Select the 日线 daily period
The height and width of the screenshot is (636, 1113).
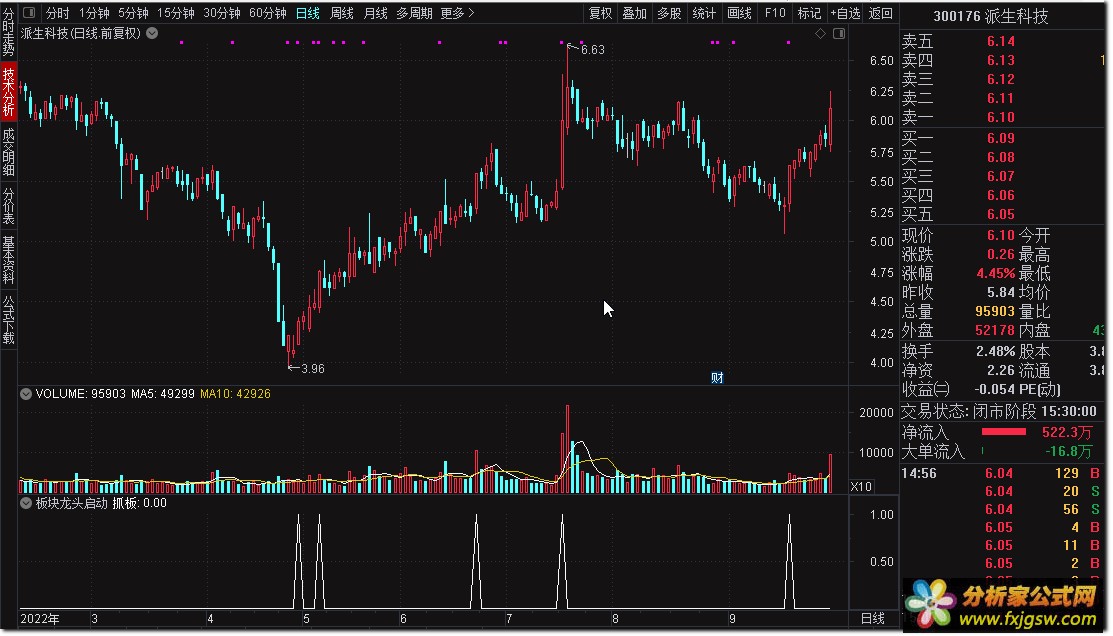pyautogui.click(x=307, y=13)
